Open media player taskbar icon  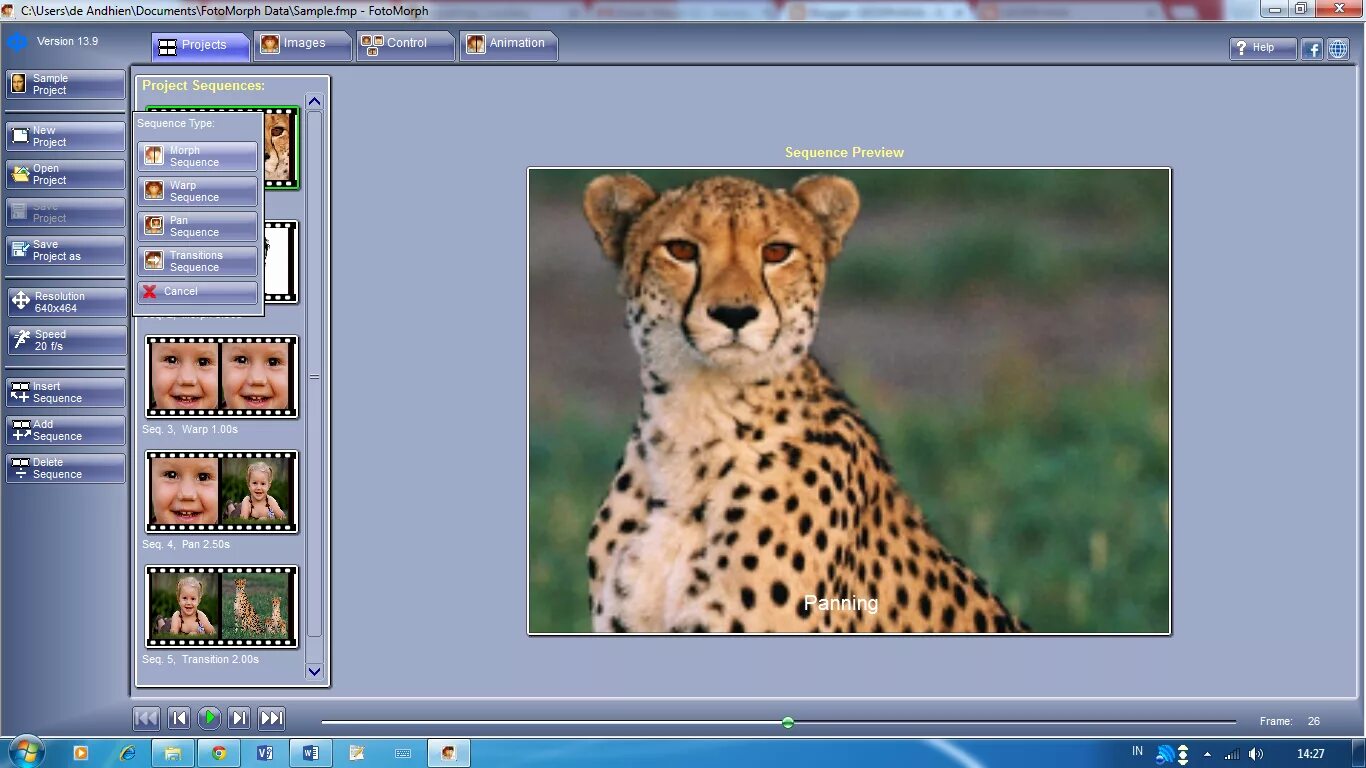coord(81,753)
